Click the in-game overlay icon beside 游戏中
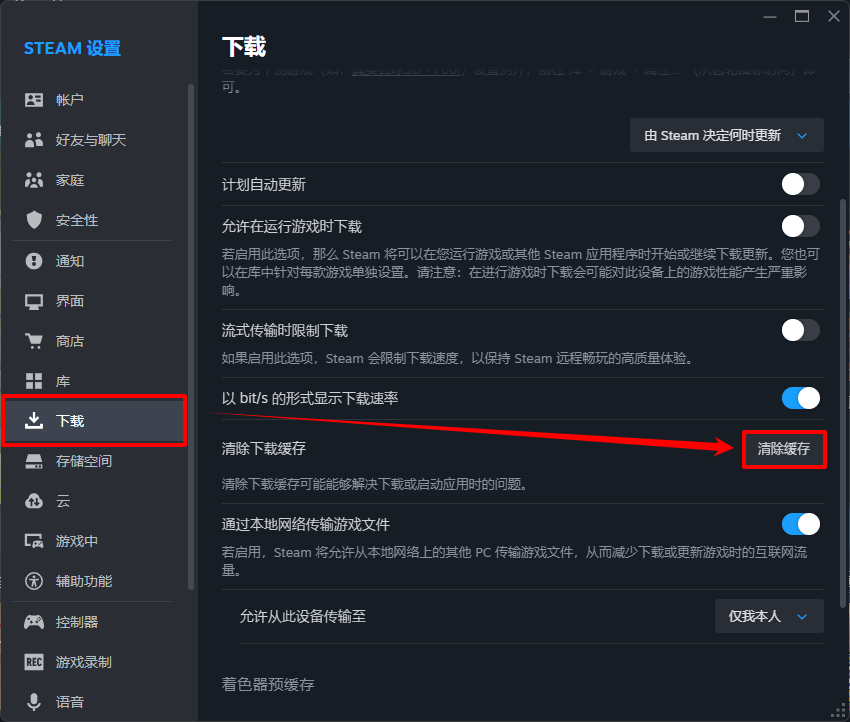 click(34, 541)
